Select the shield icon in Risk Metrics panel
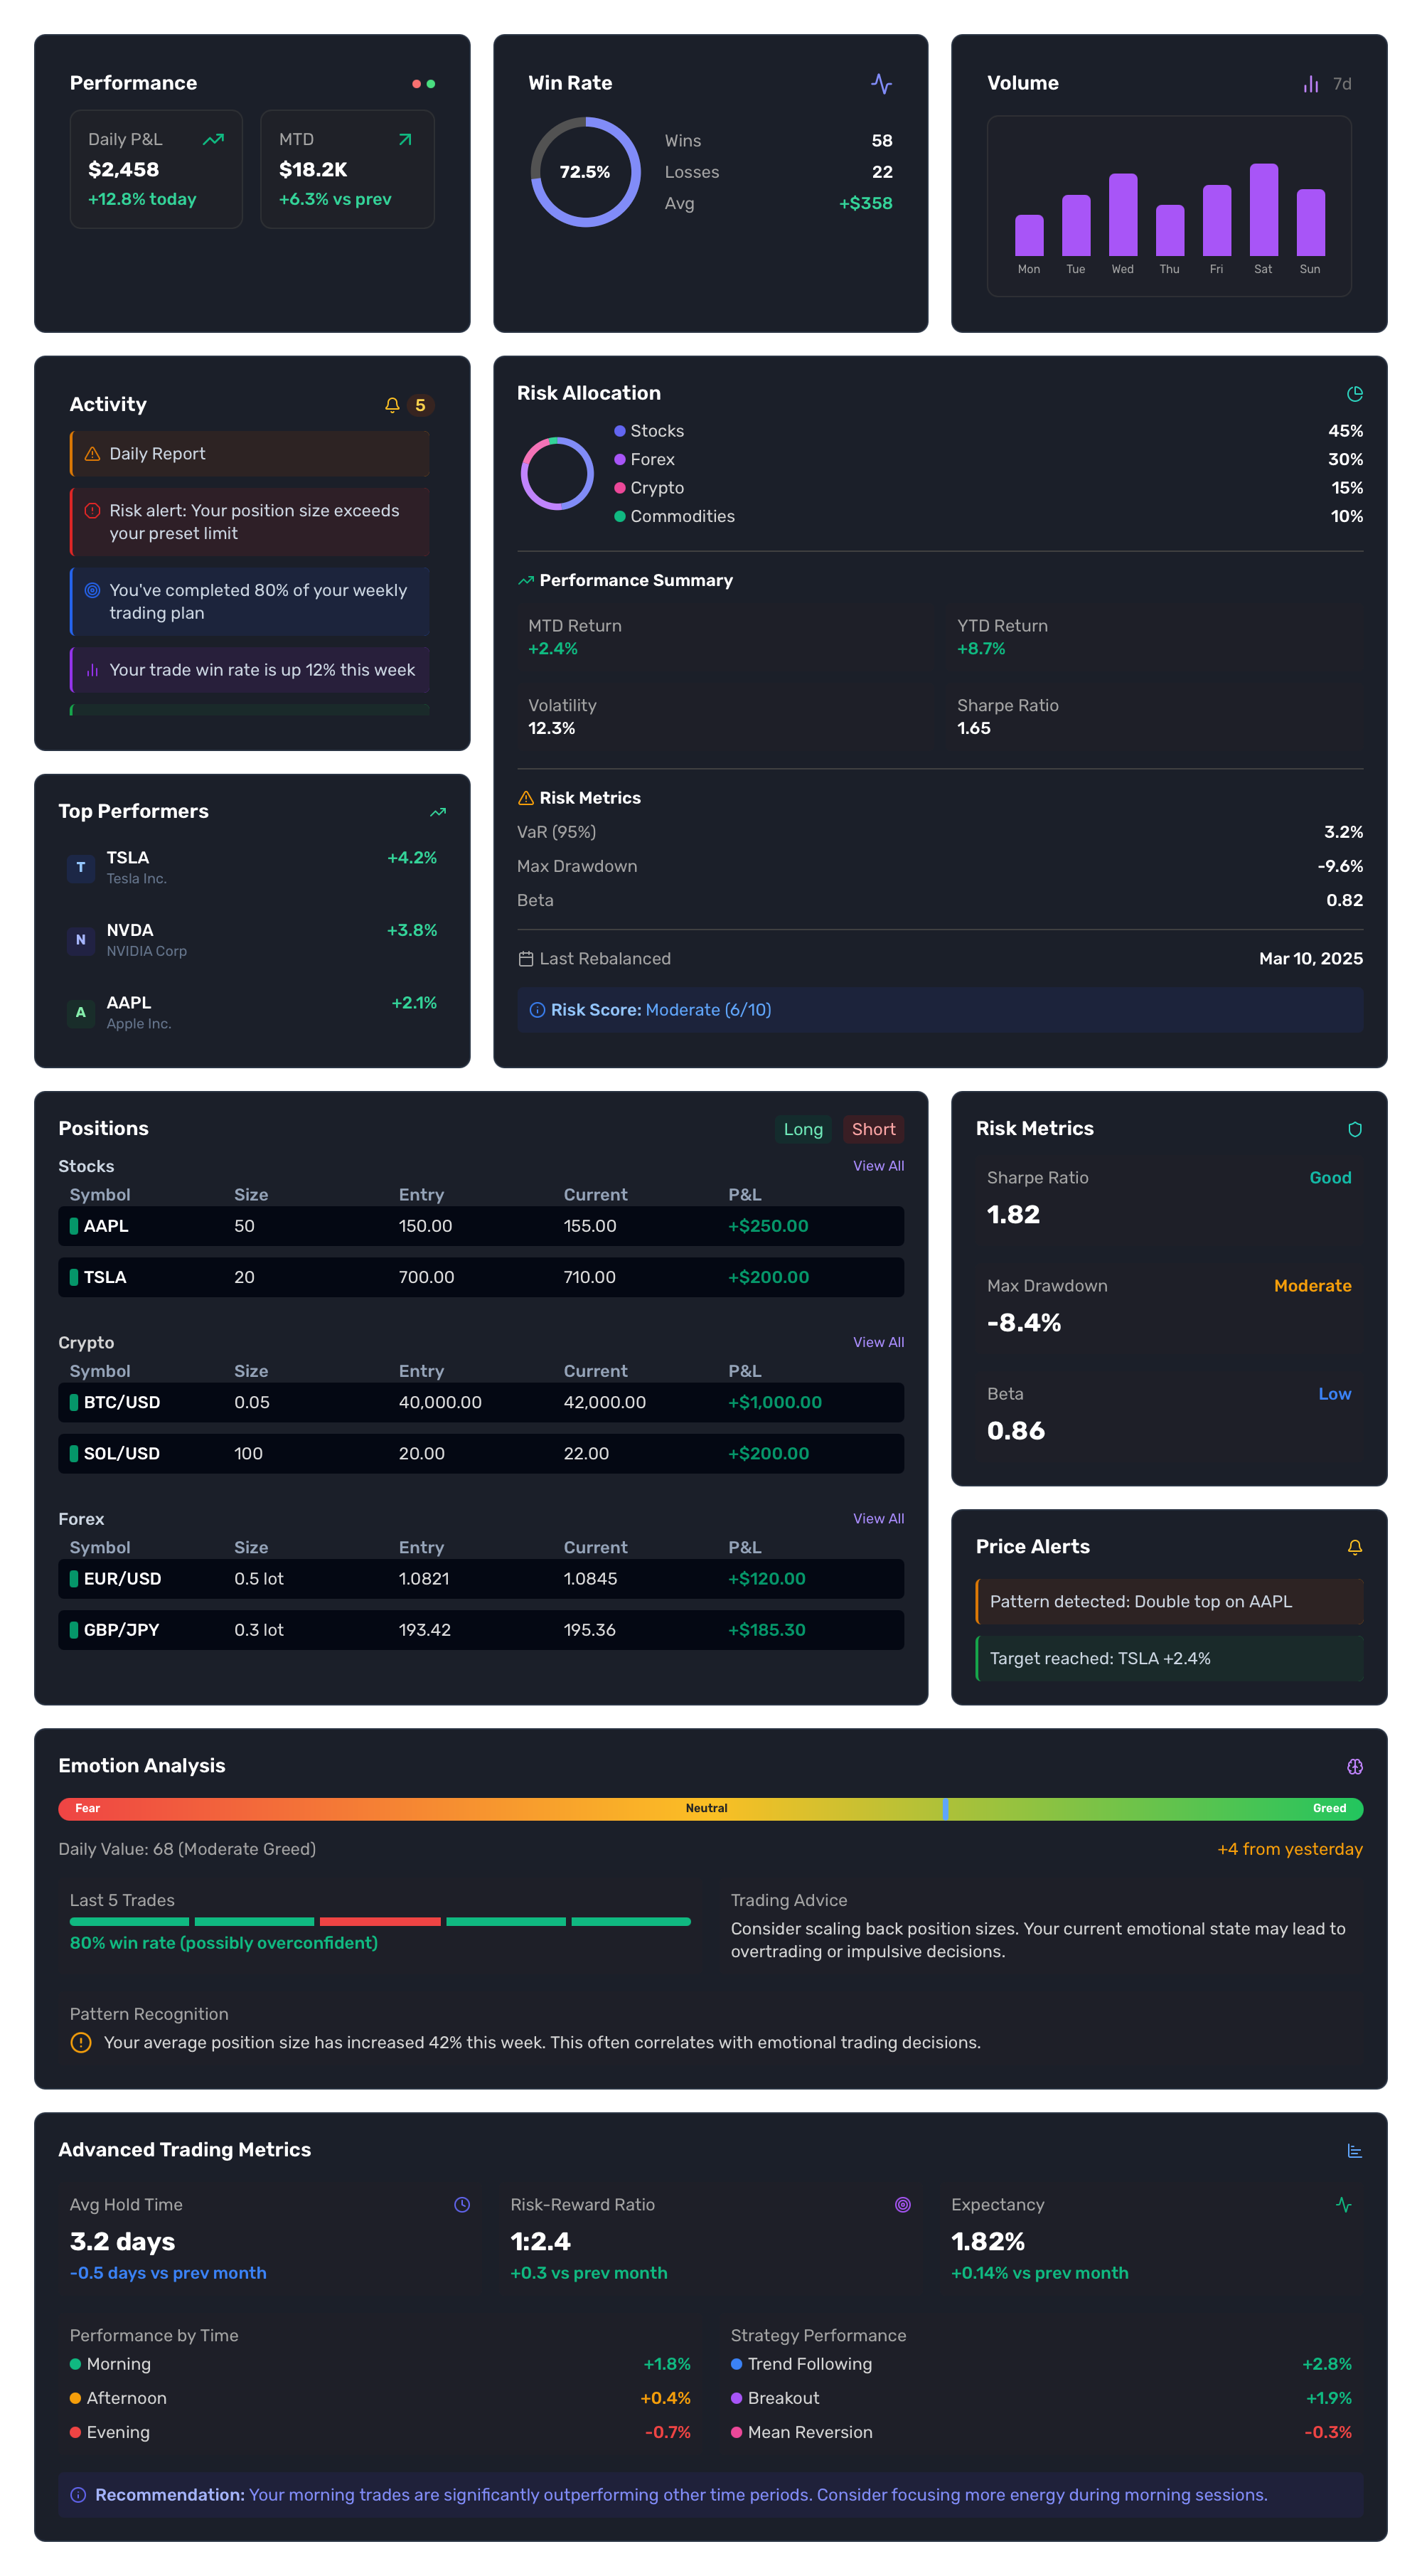Screen dimensions: 1422x2576 1355,1129
